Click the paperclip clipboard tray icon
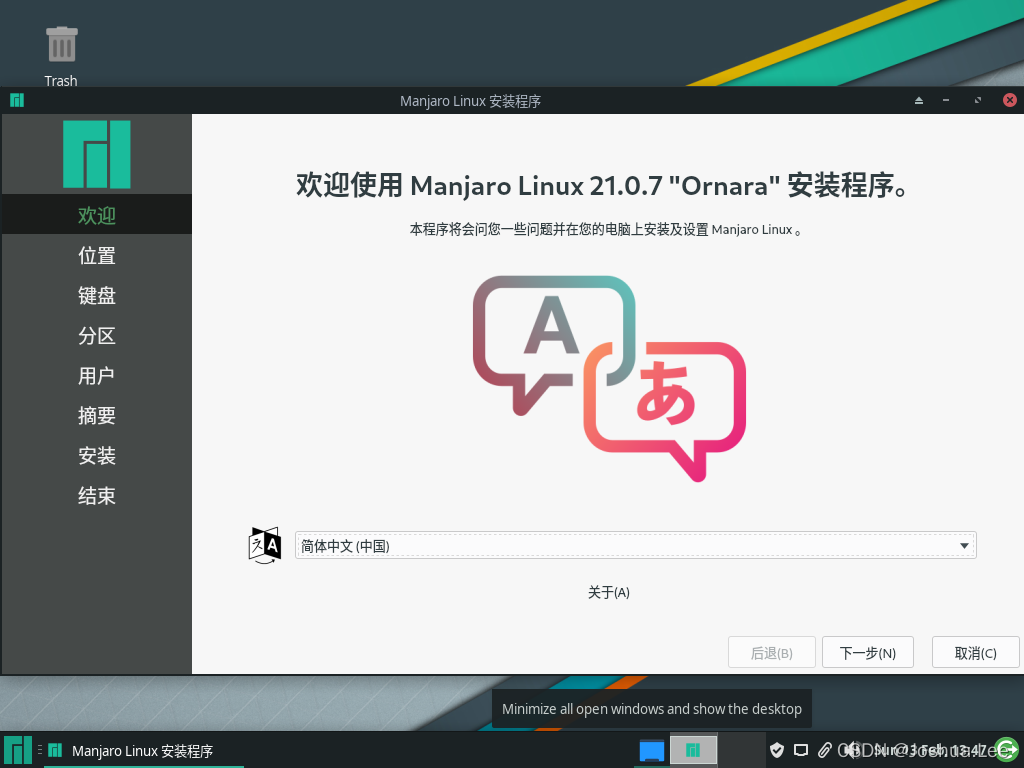1024x768 pixels. tap(825, 750)
